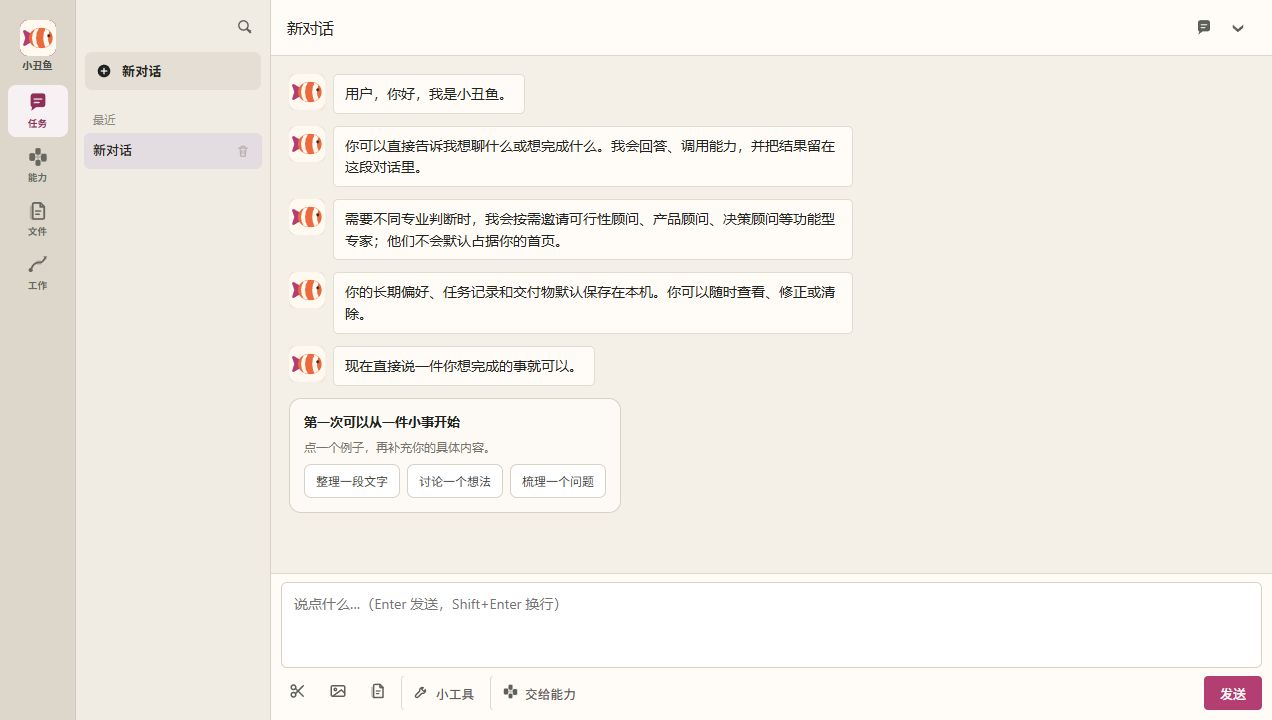
Task: Click the chat bubble icon in header
Action: 1204,27
